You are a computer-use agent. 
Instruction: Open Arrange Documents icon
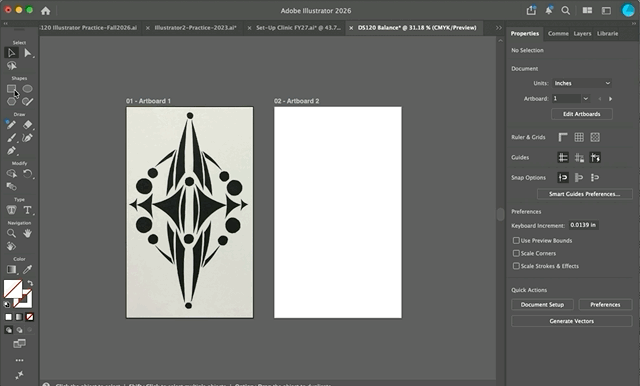(x=587, y=11)
